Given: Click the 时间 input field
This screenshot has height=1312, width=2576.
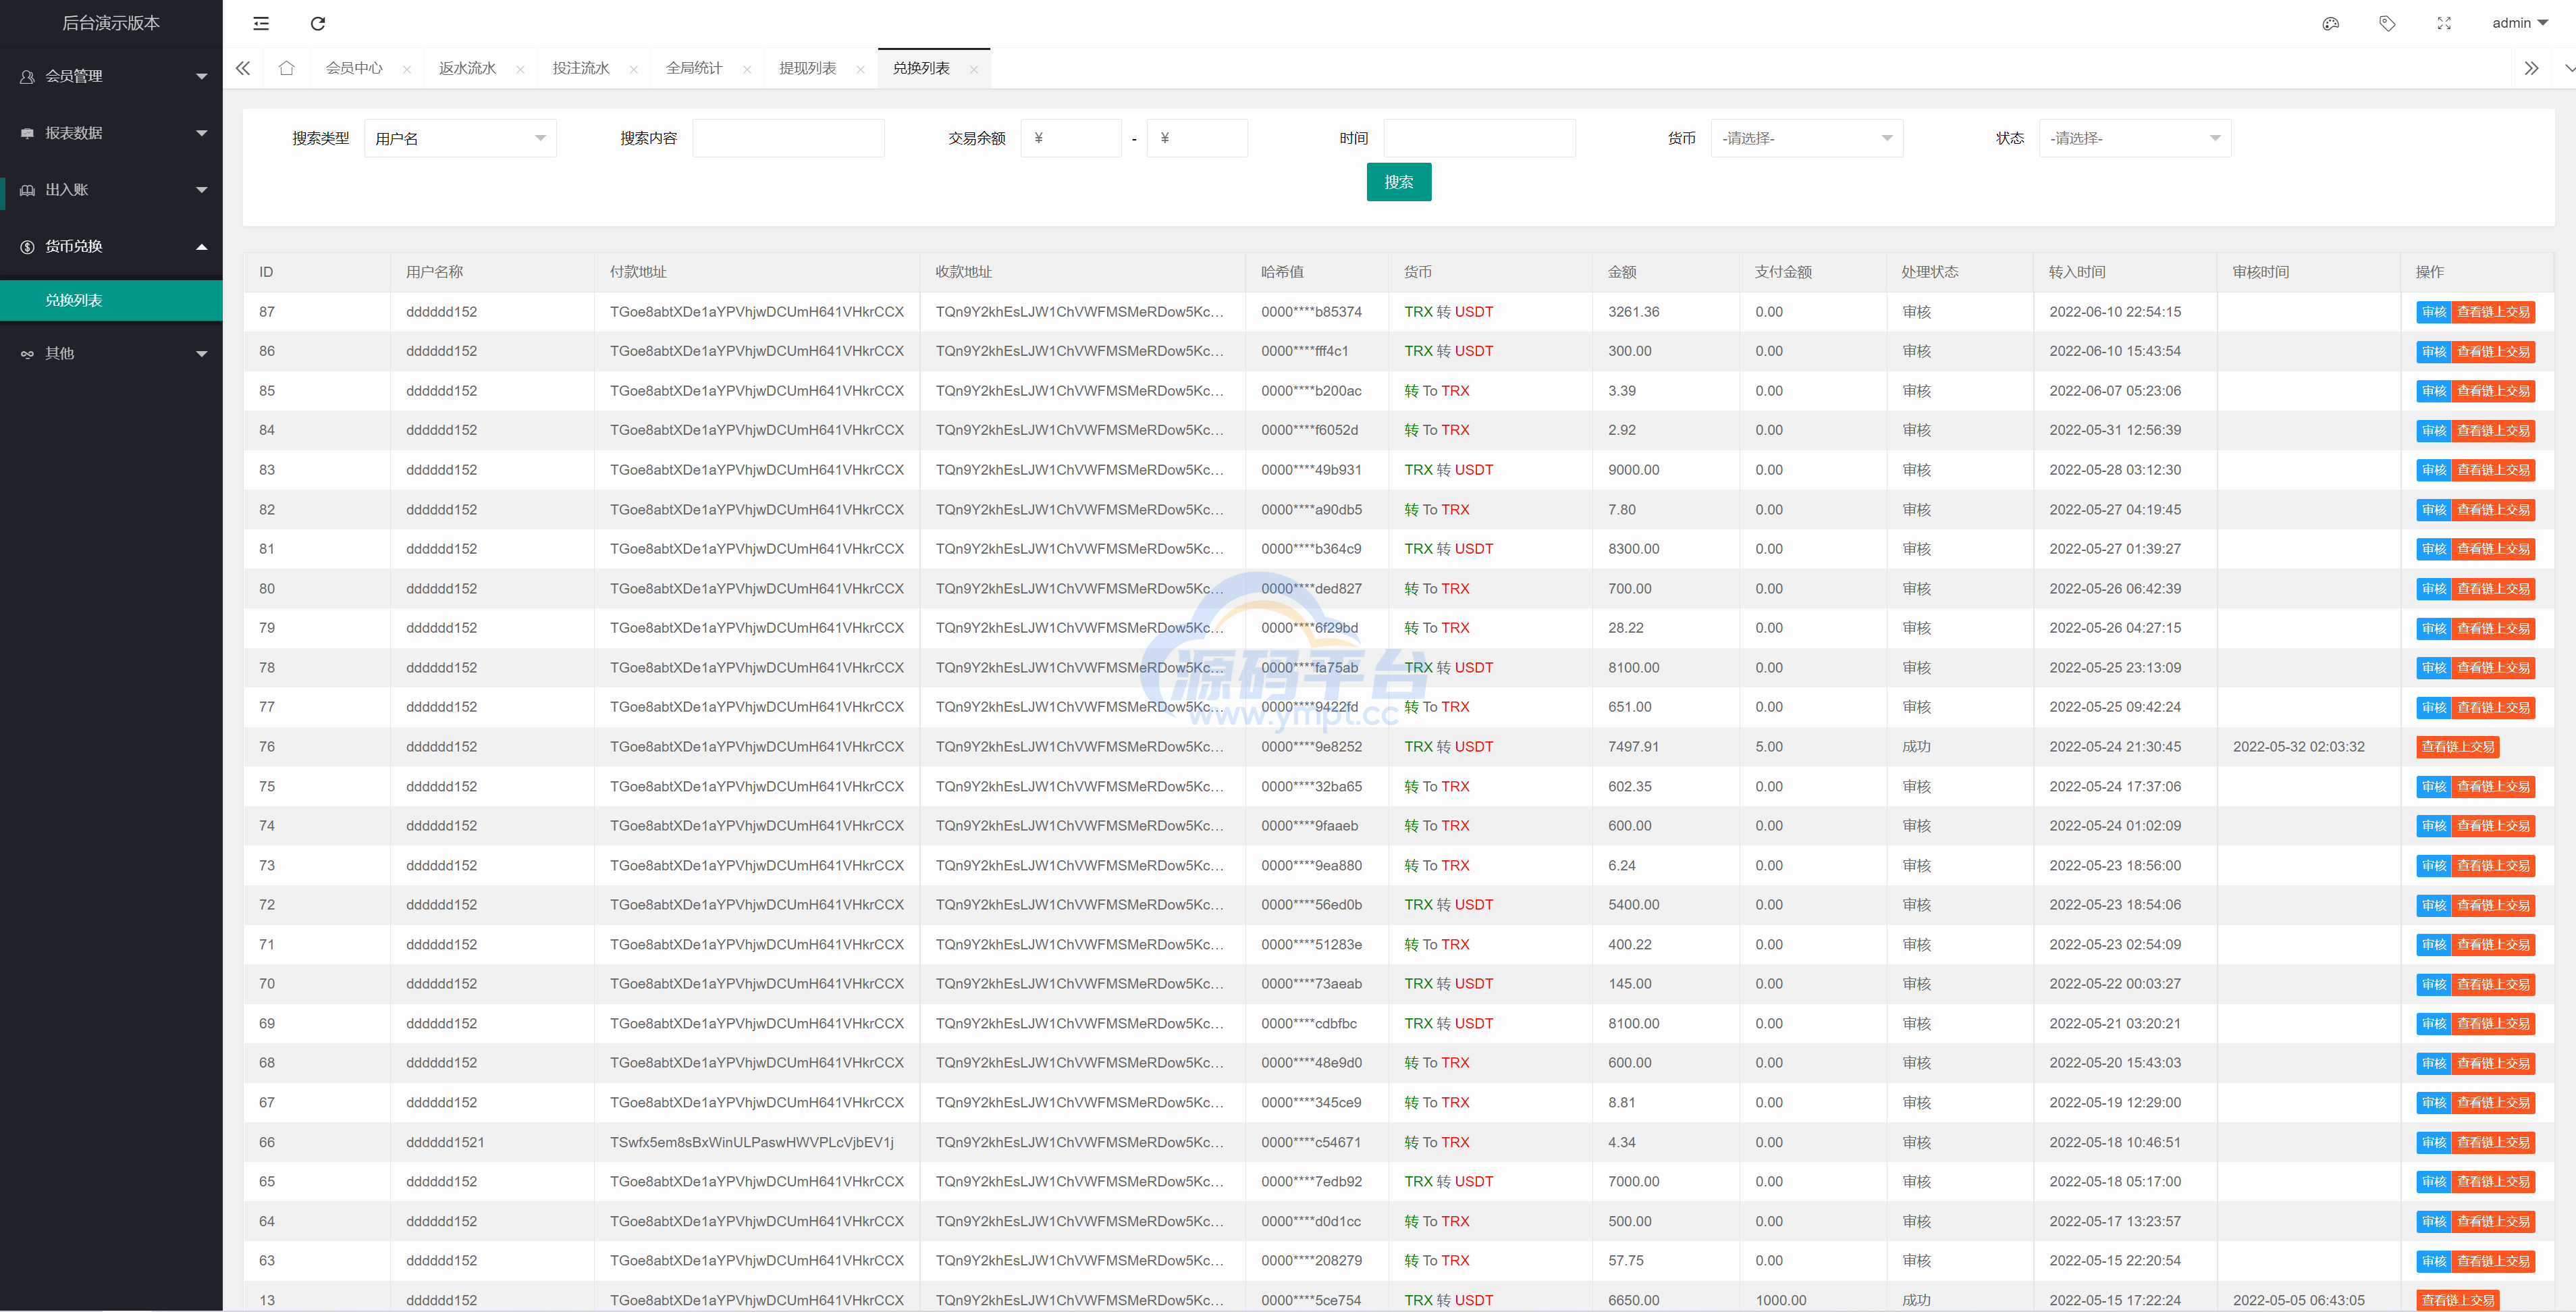Looking at the screenshot, I should (x=1479, y=138).
